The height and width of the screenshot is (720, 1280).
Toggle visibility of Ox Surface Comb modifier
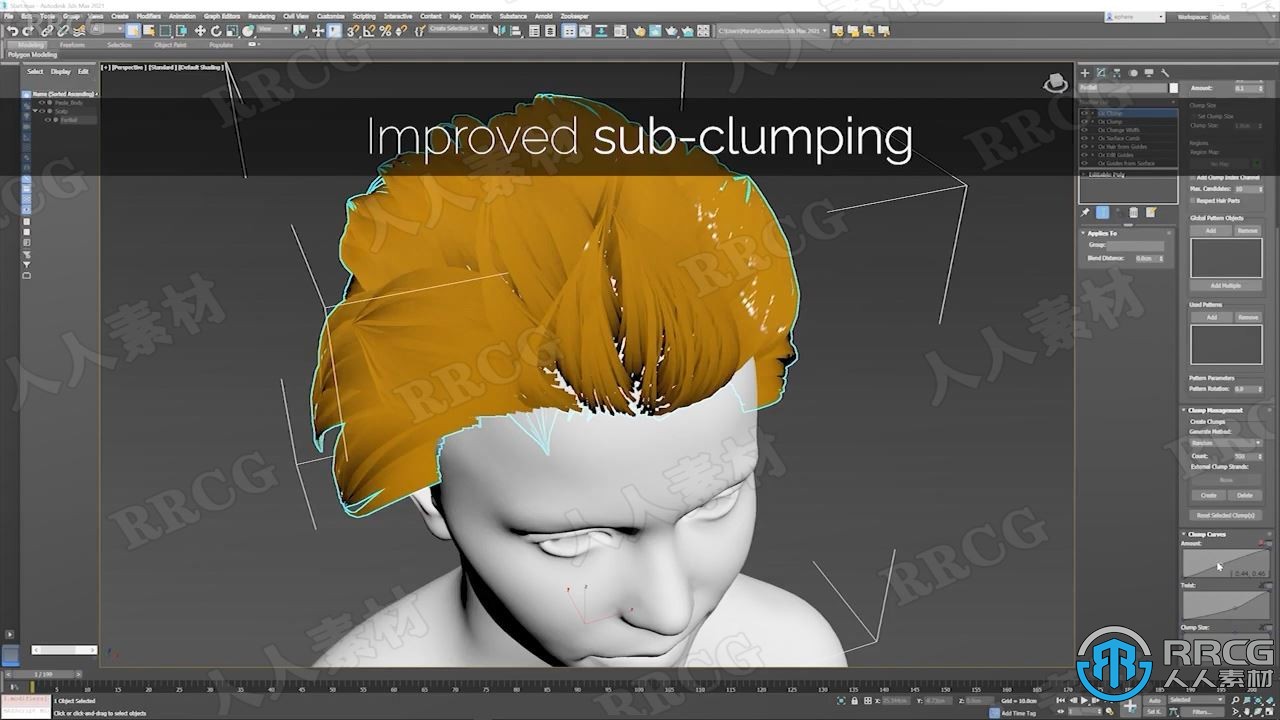[1084, 138]
